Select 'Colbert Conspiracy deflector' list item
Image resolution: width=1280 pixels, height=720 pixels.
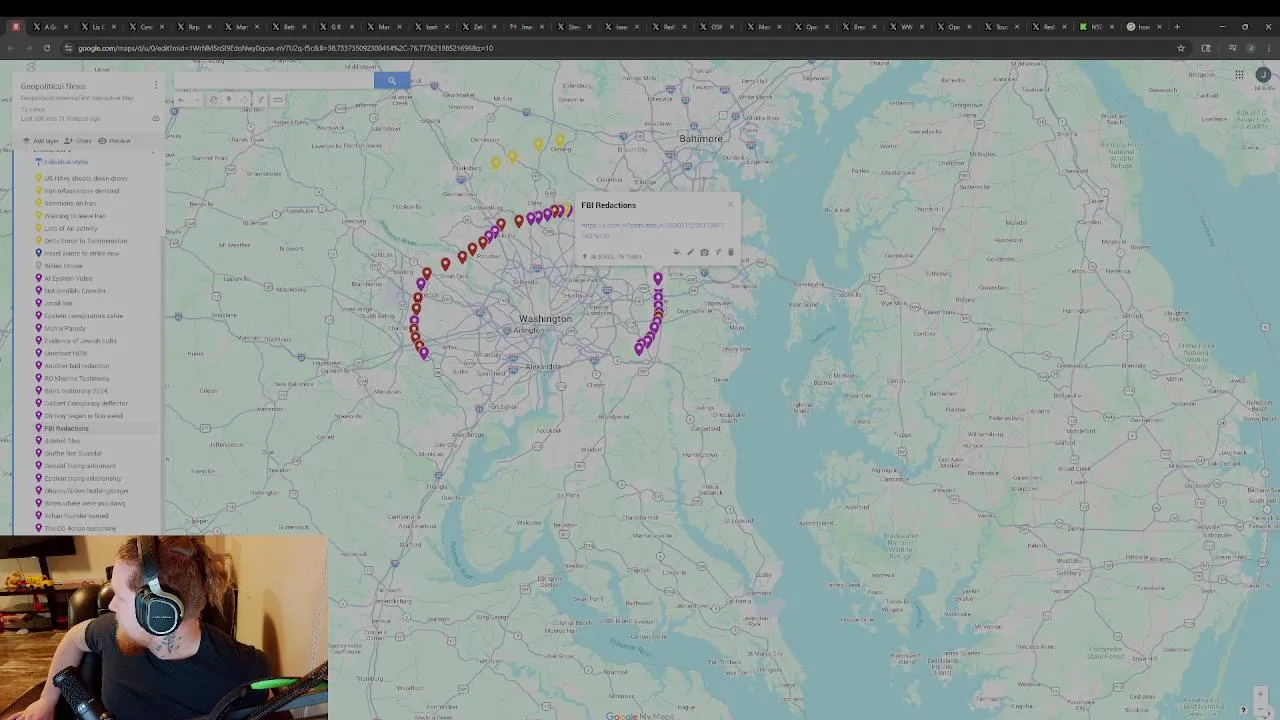click(x=86, y=403)
